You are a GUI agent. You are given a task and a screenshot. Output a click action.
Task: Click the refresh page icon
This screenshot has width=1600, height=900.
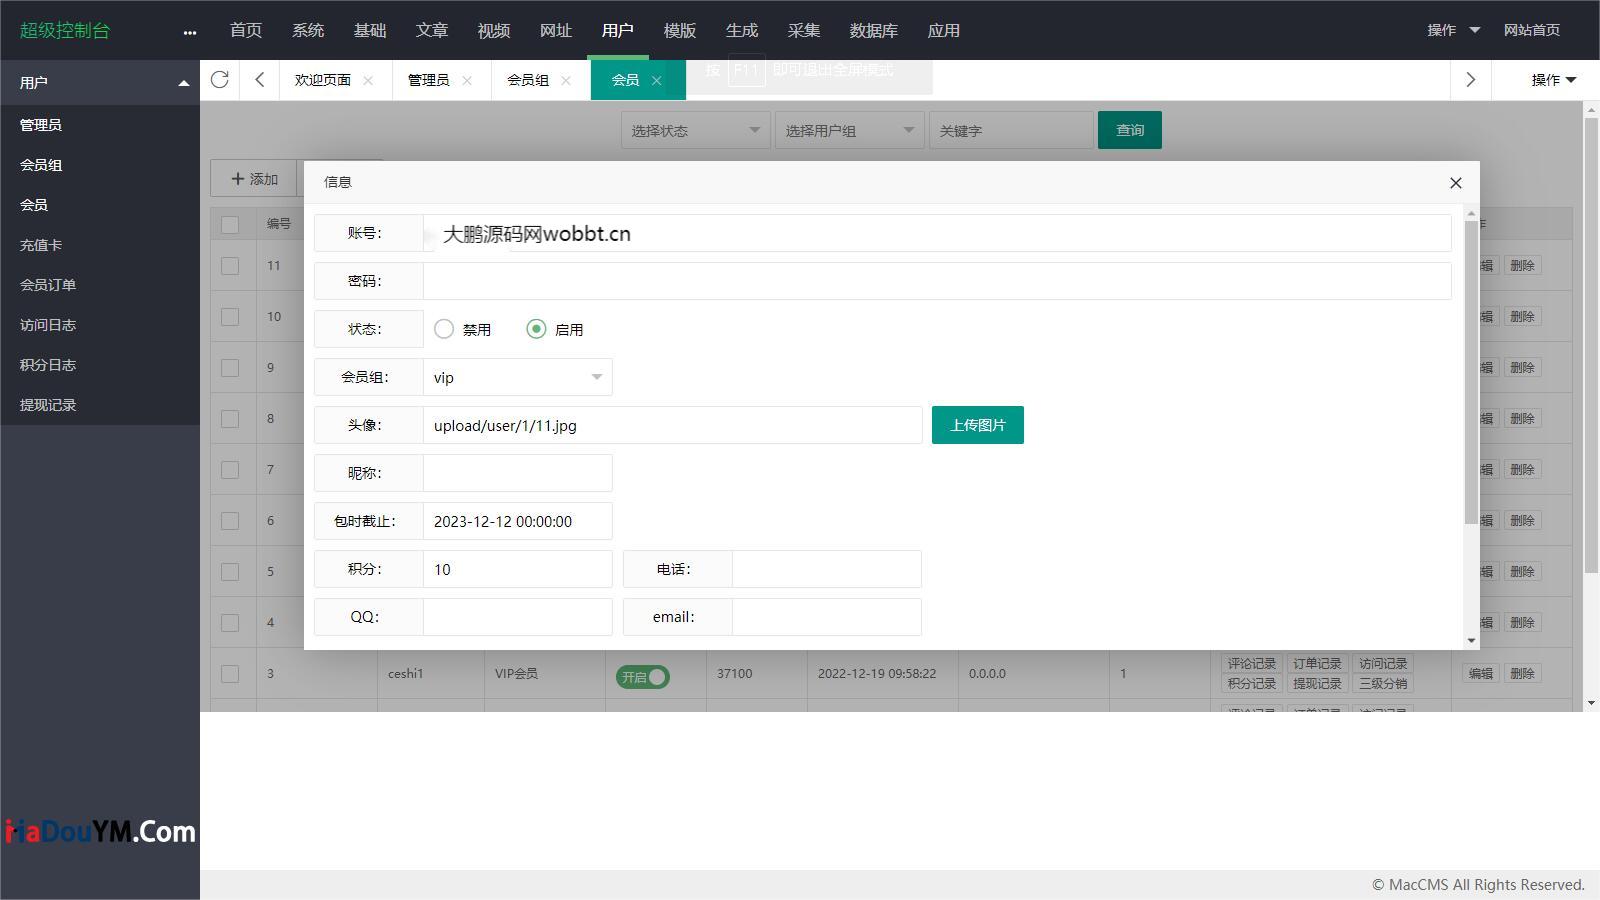click(220, 80)
